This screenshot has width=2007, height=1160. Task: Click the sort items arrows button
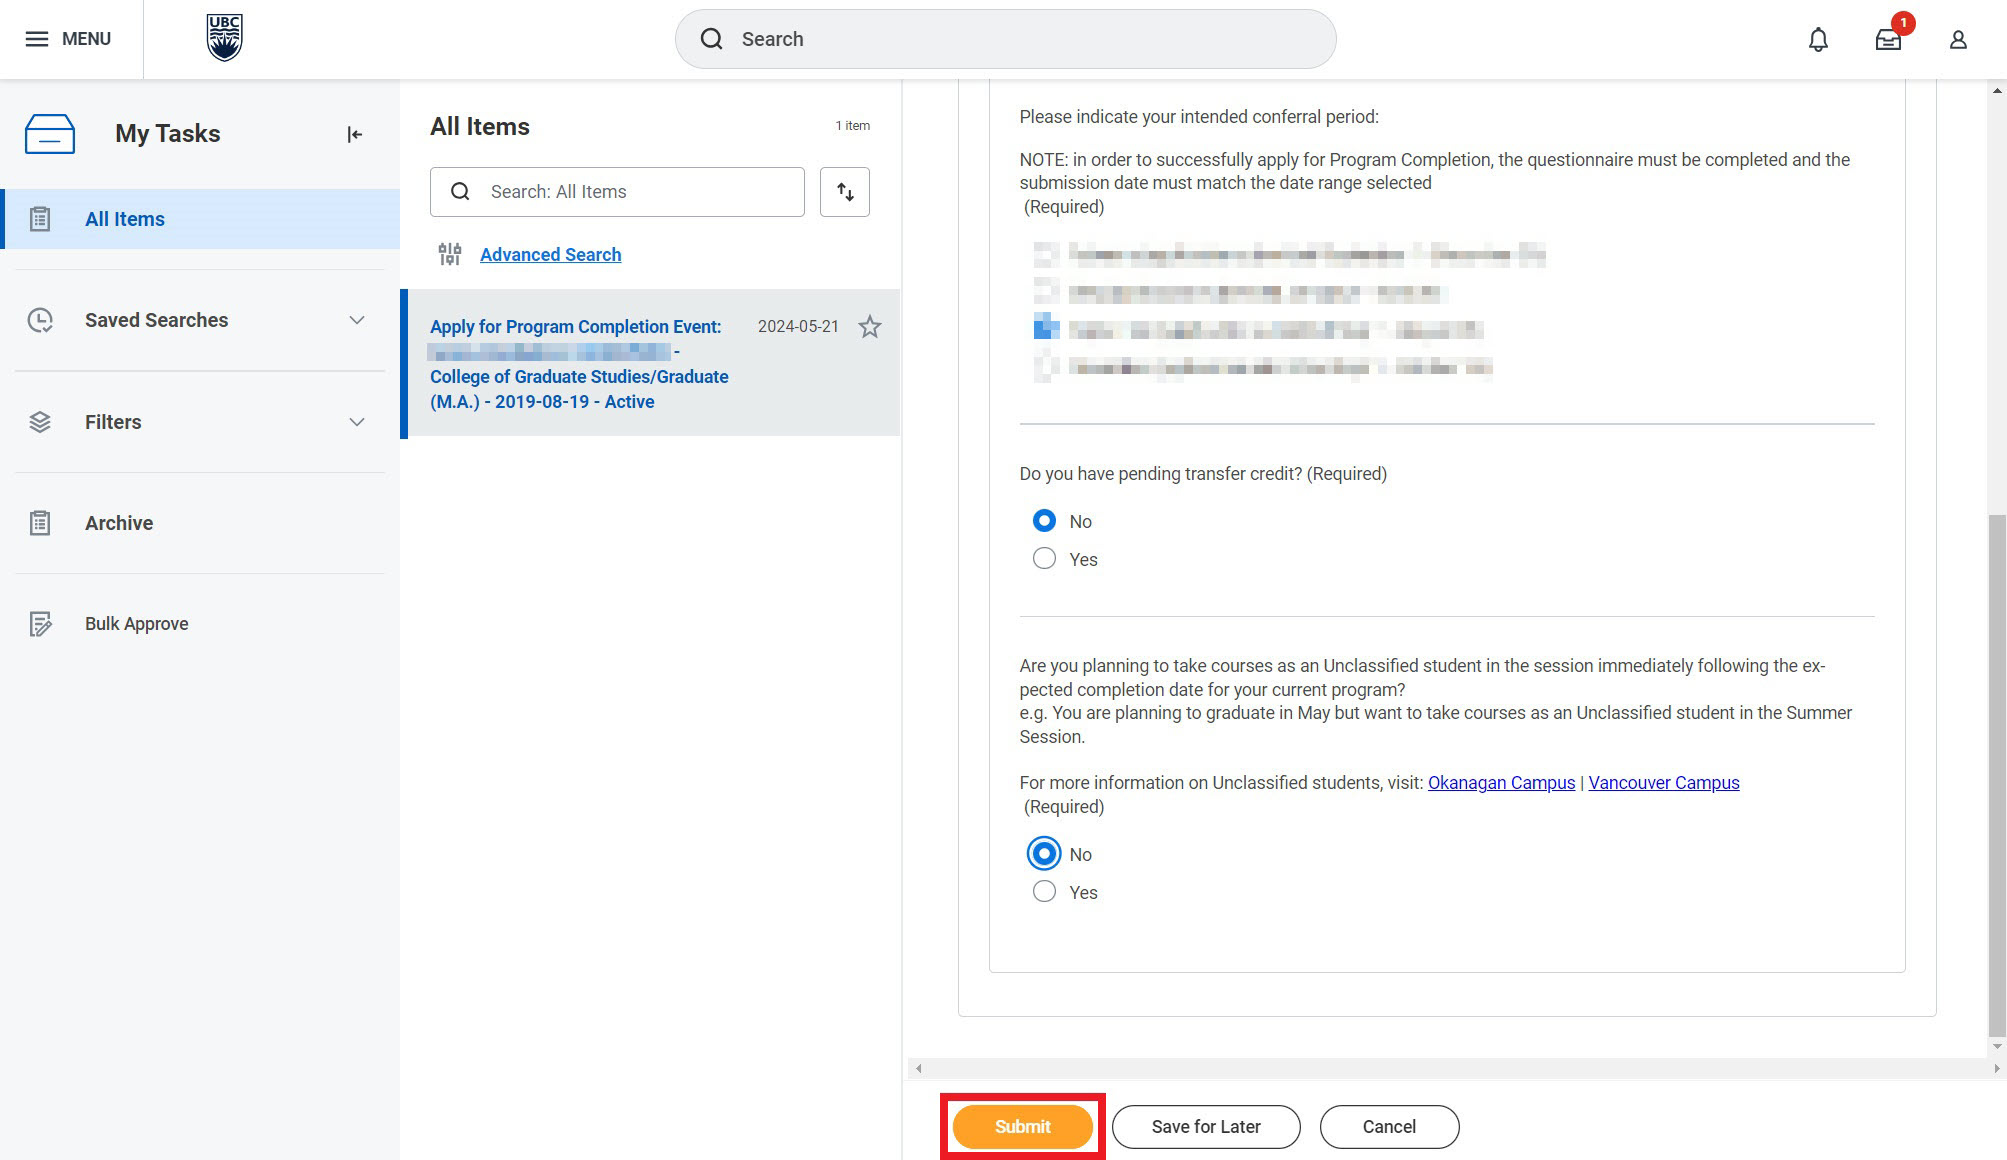pyautogui.click(x=844, y=191)
